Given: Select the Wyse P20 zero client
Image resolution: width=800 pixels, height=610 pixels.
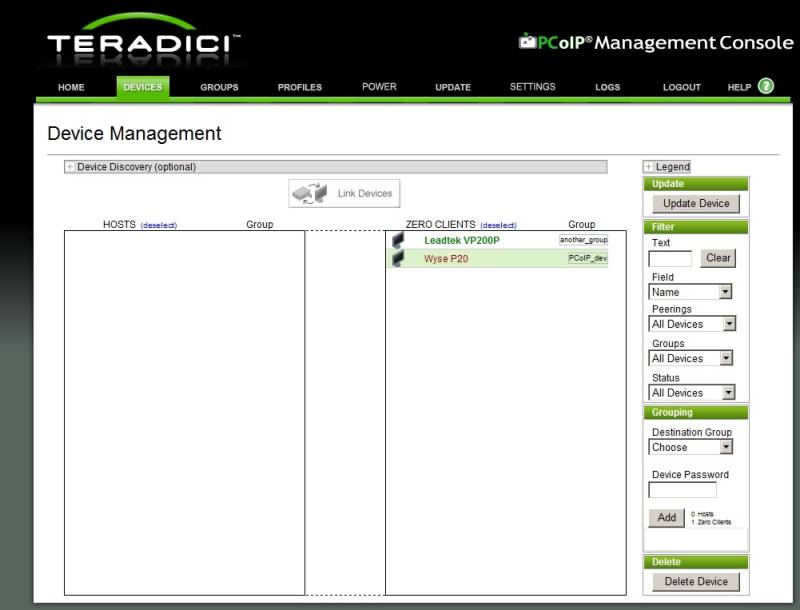Looking at the screenshot, I should tap(446, 259).
